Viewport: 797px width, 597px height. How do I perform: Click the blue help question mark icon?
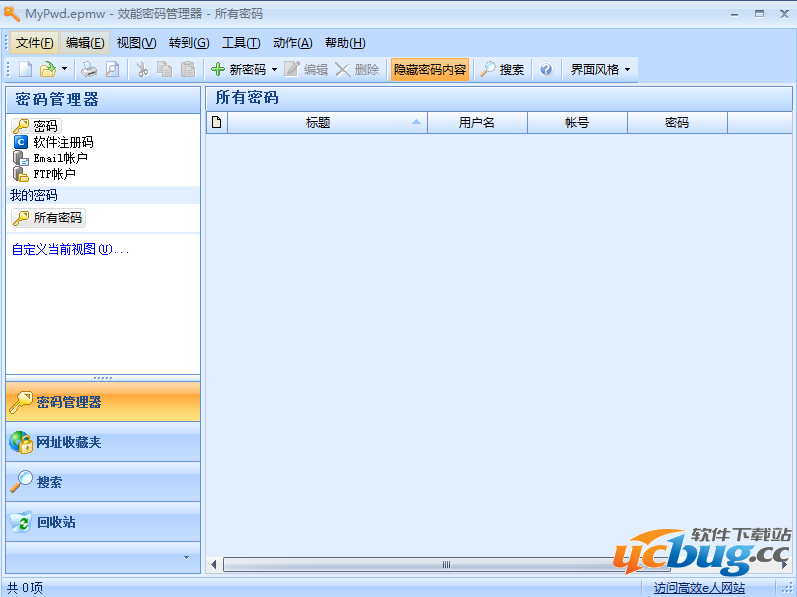point(546,69)
